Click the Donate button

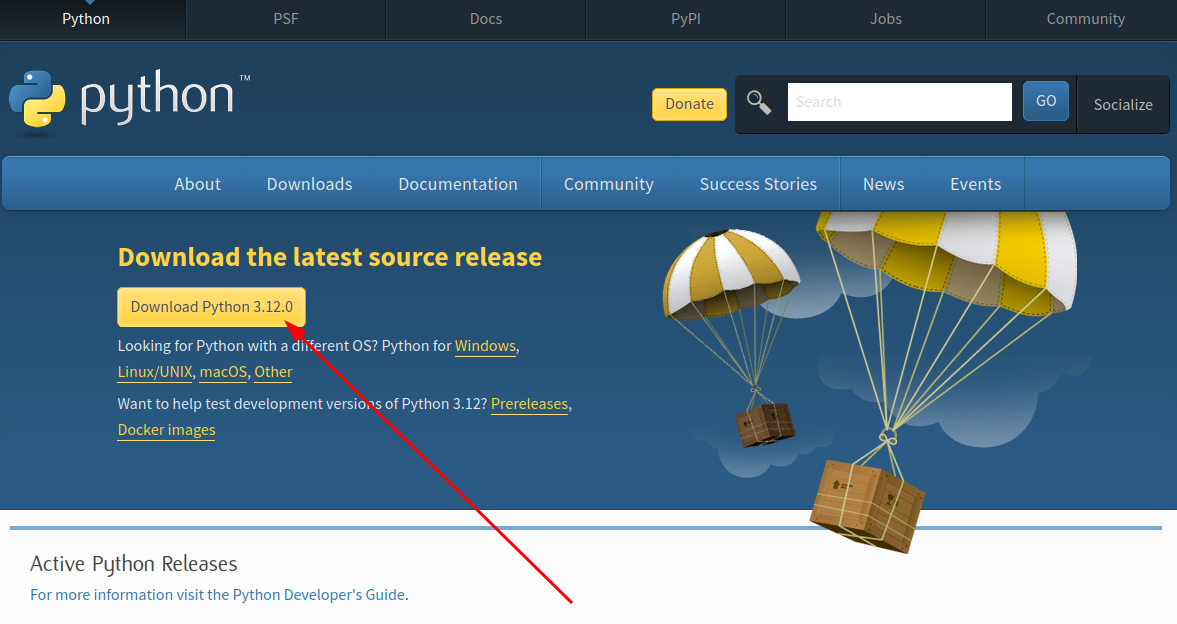[x=689, y=104]
